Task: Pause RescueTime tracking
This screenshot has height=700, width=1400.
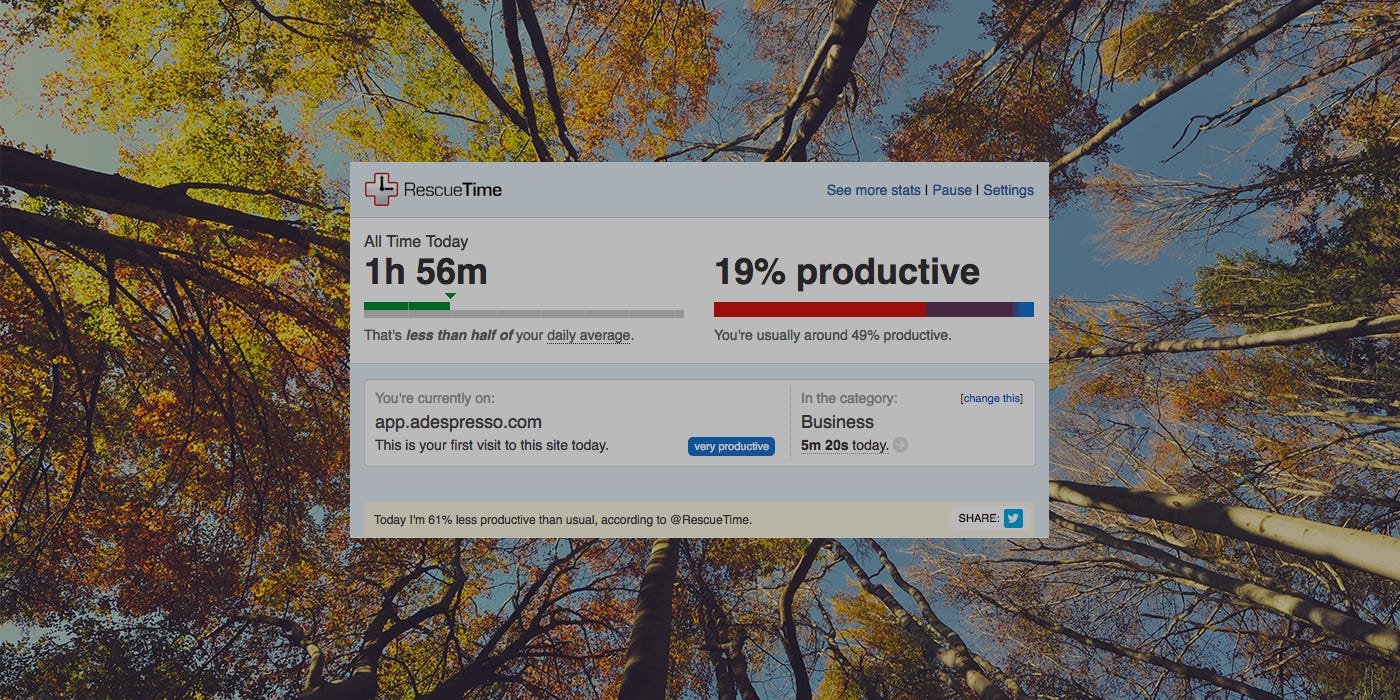Action: coord(952,190)
